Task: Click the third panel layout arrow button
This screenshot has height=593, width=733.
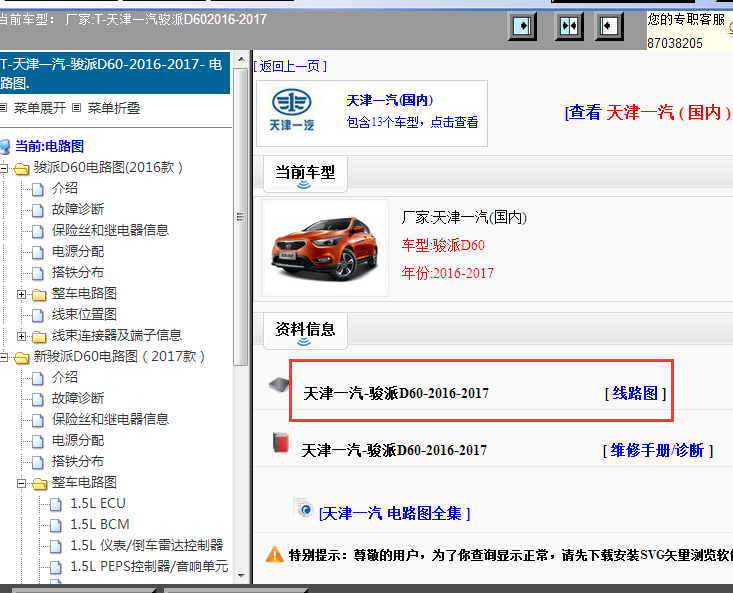Action: point(609,26)
